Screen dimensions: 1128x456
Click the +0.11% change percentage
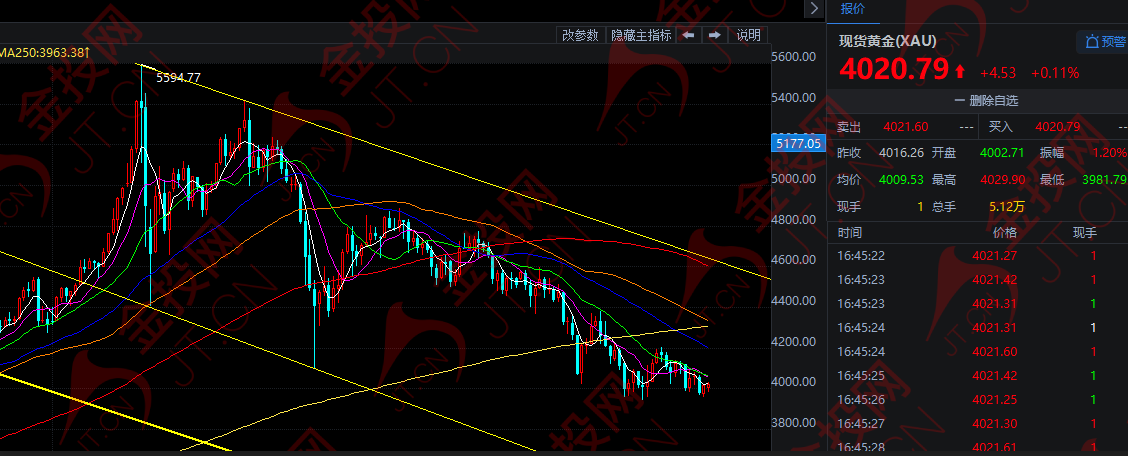(x=1055, y=73)
